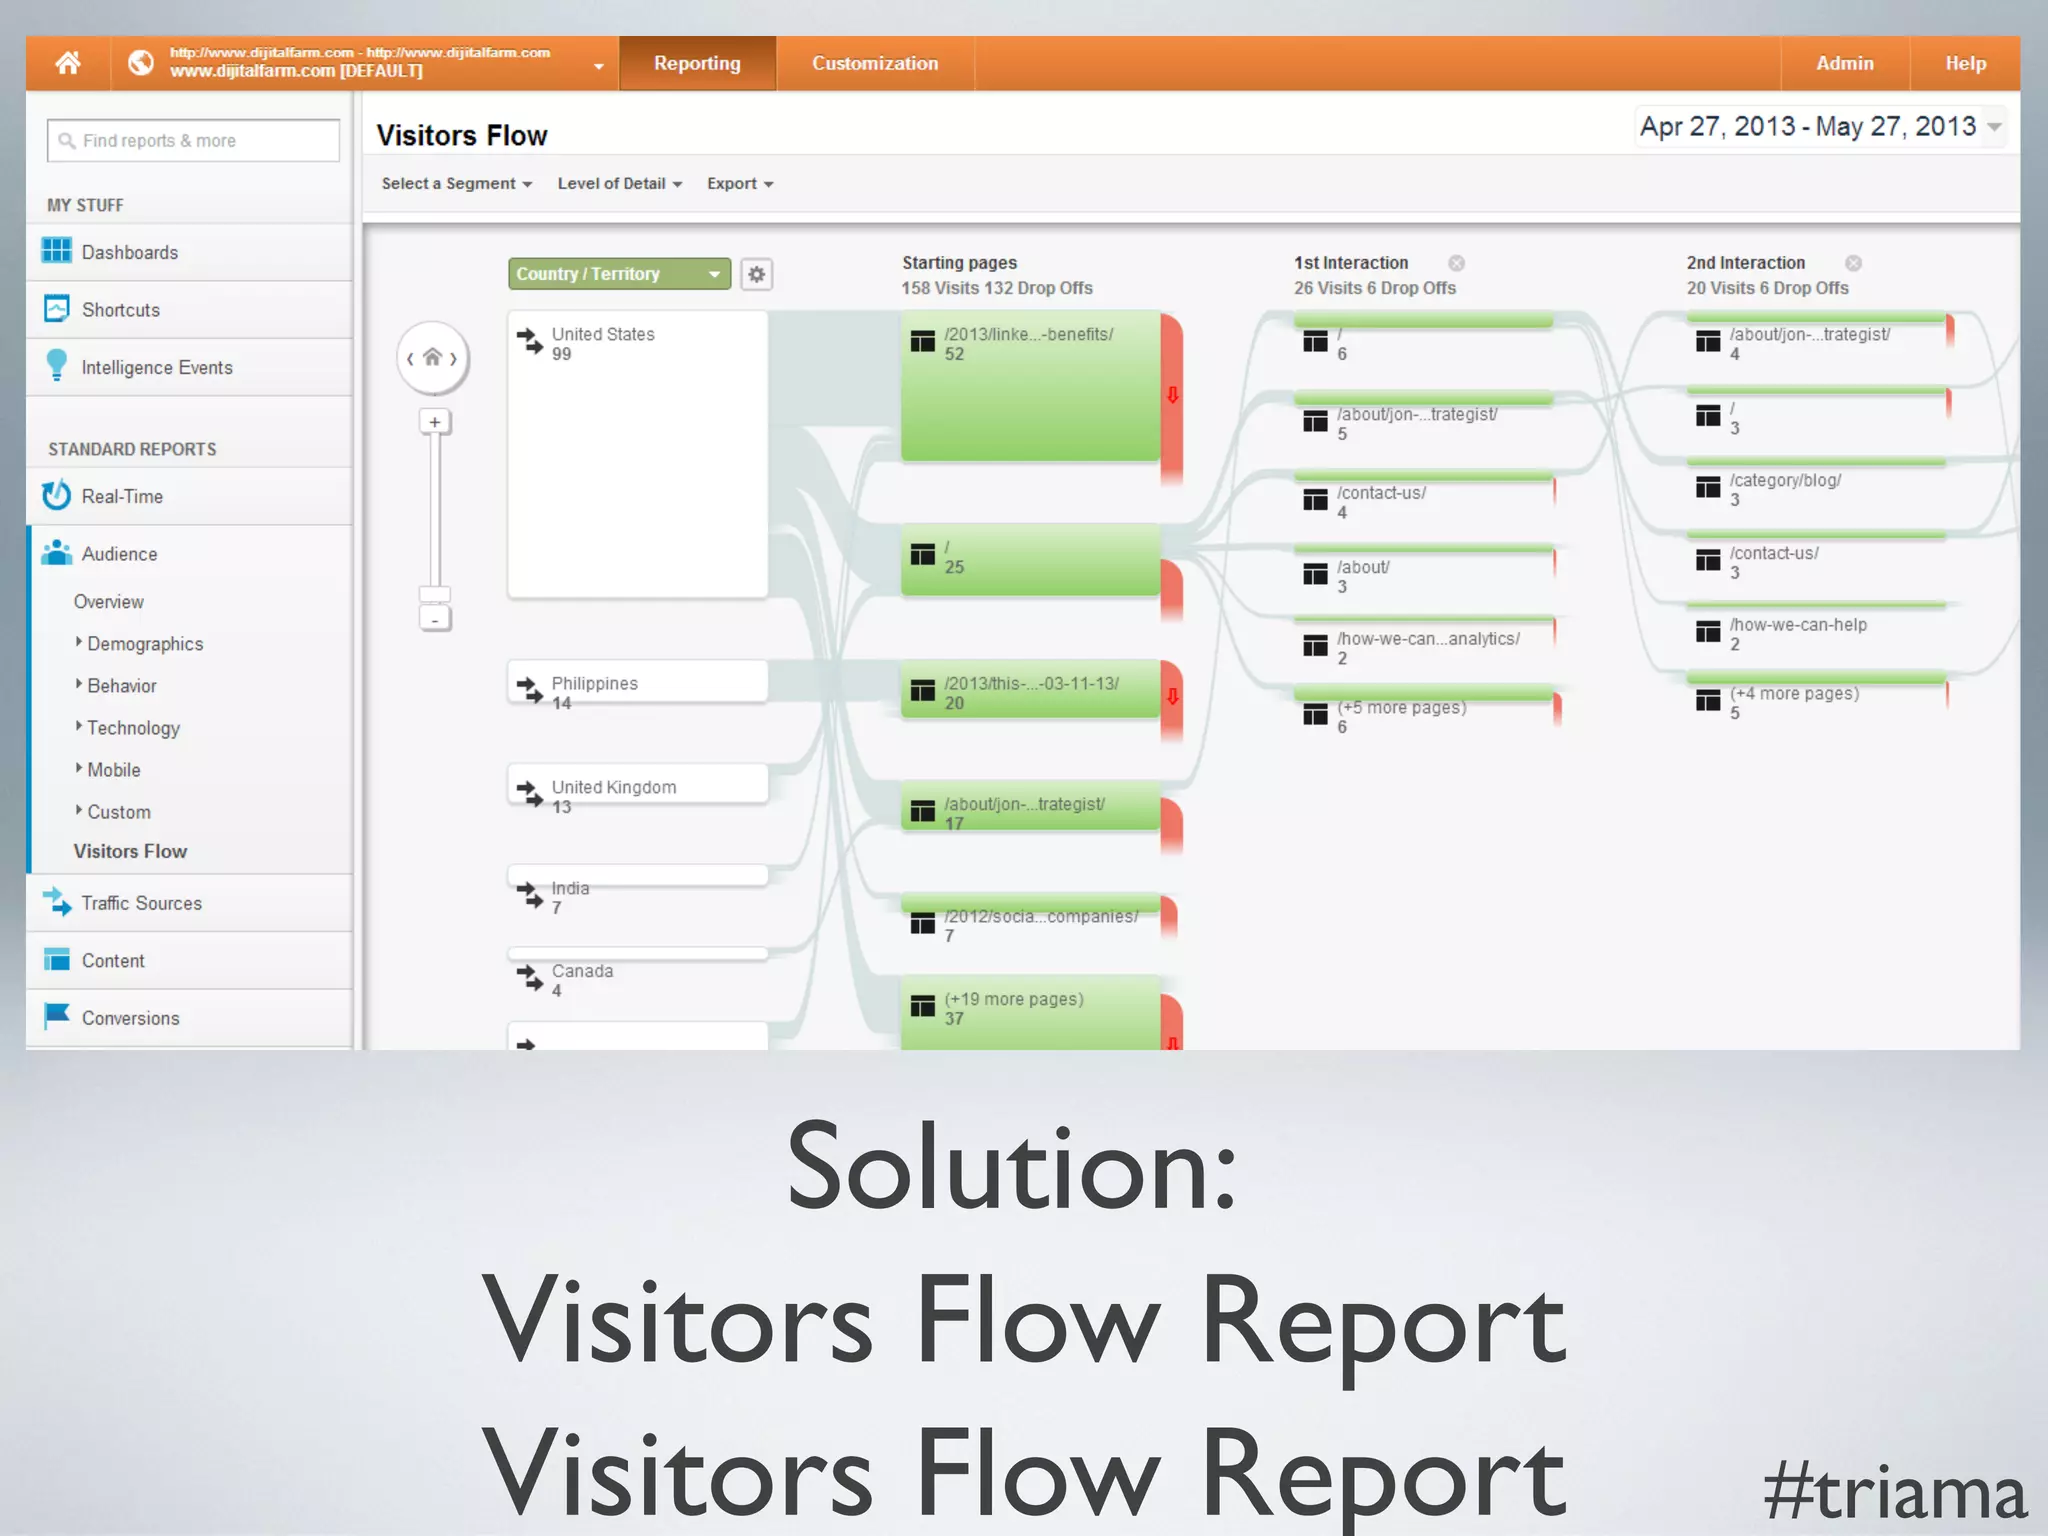Click the Traffic Sources arrows icon
2048x1536 pixels.
point(57,902)
